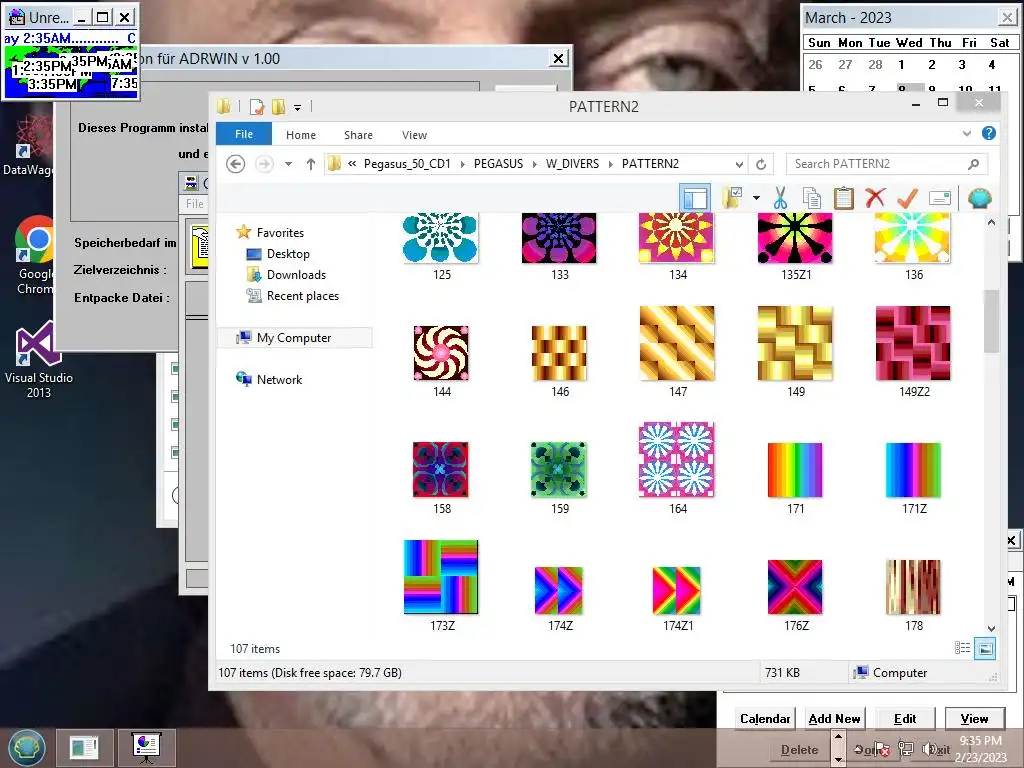Open the File ribbon tab
Screen dimensions: 1024x768
pyautogui.click(x=244, y=134)
